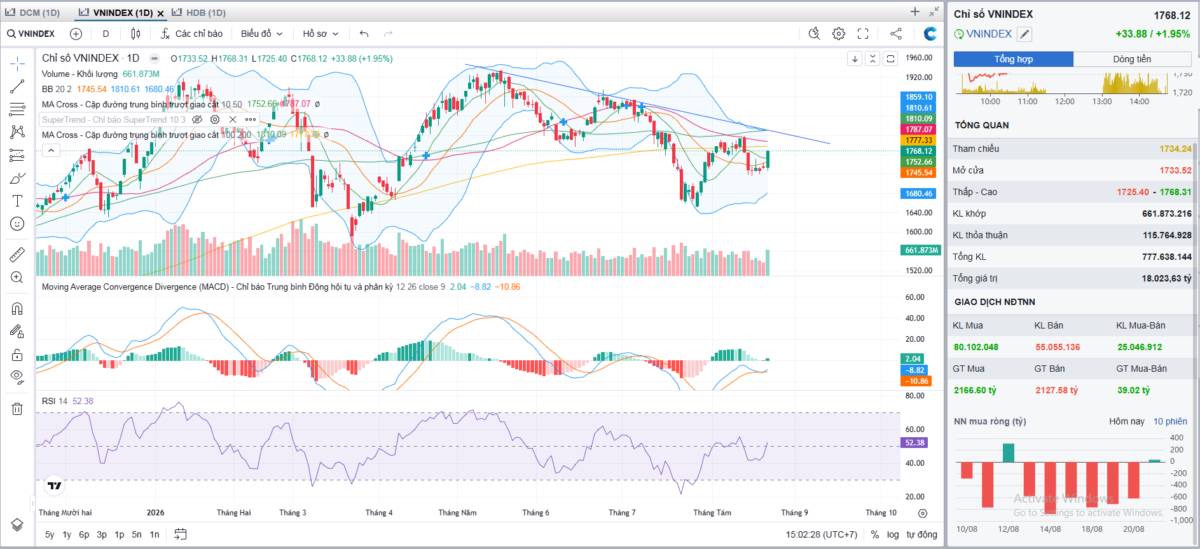Set time range to 5n
The width and height of the screenshot is (1200, 549).
point(137,534)
